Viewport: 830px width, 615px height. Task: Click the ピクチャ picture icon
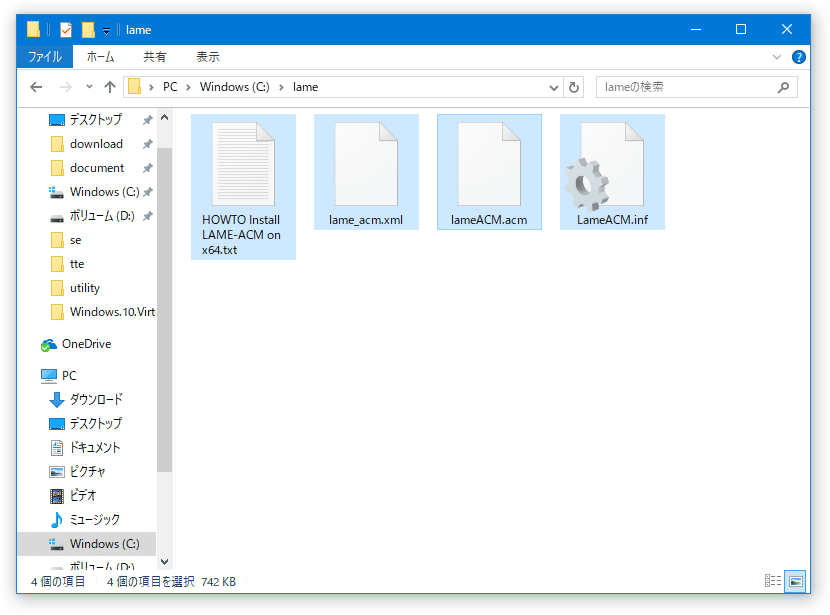57,472
